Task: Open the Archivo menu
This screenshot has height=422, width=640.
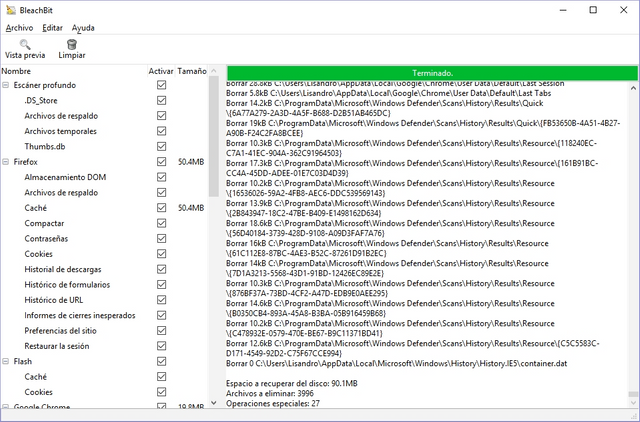Action: (19, 28)
